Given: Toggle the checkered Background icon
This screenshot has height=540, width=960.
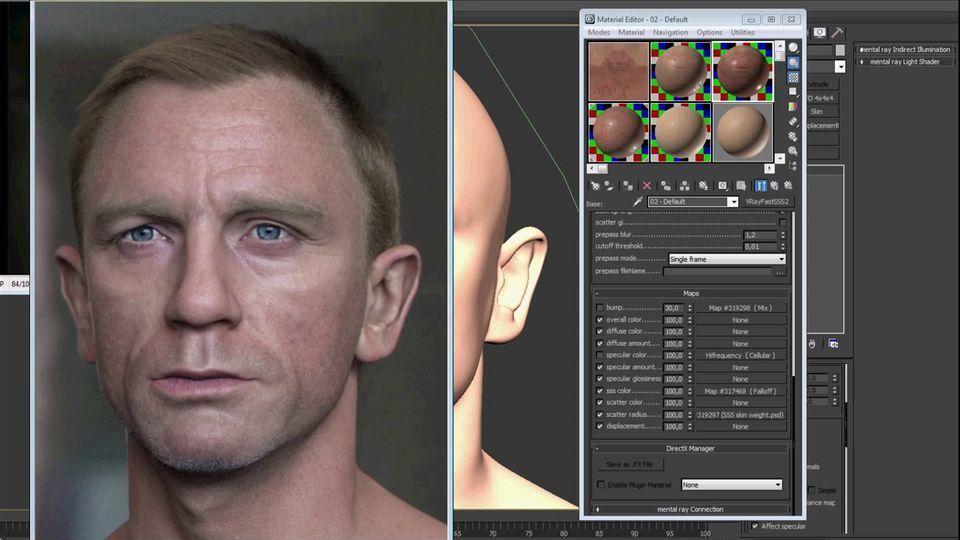Looking at the screenshot, I should (x=793, y=77).
